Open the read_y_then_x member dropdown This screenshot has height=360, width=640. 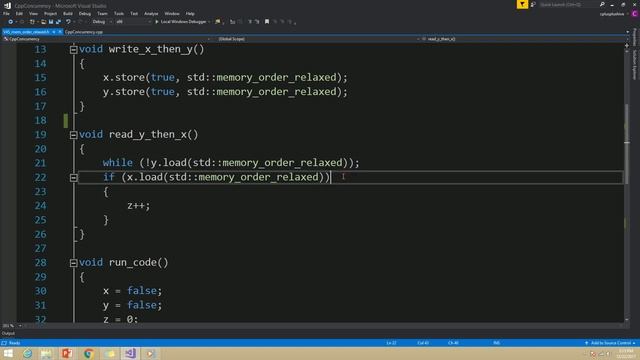click(524, 39)
